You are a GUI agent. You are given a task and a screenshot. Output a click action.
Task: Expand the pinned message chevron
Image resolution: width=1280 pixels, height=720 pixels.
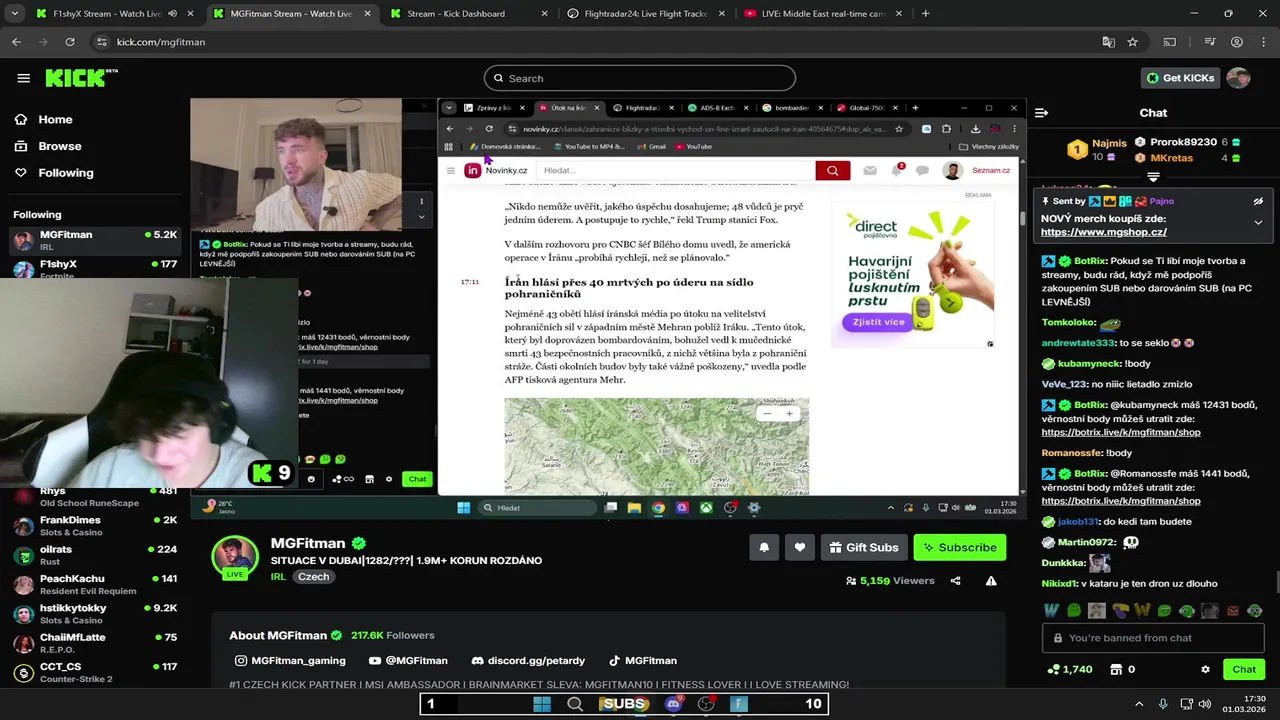click(x=1258, y=222)
